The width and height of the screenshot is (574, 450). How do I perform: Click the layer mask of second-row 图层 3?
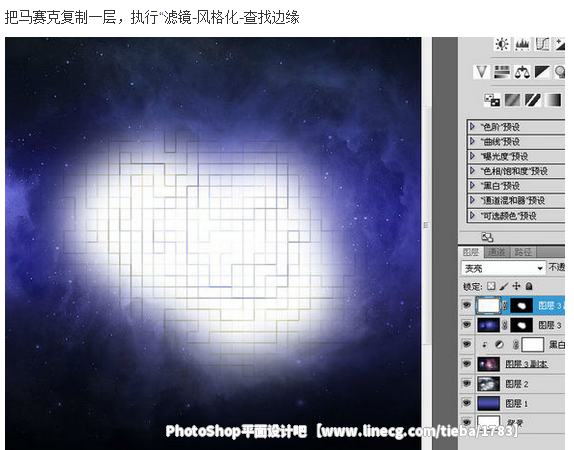[521, 325]
